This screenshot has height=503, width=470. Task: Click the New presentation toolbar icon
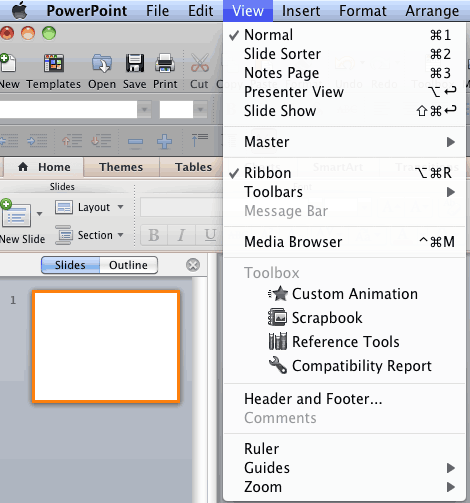8,63
